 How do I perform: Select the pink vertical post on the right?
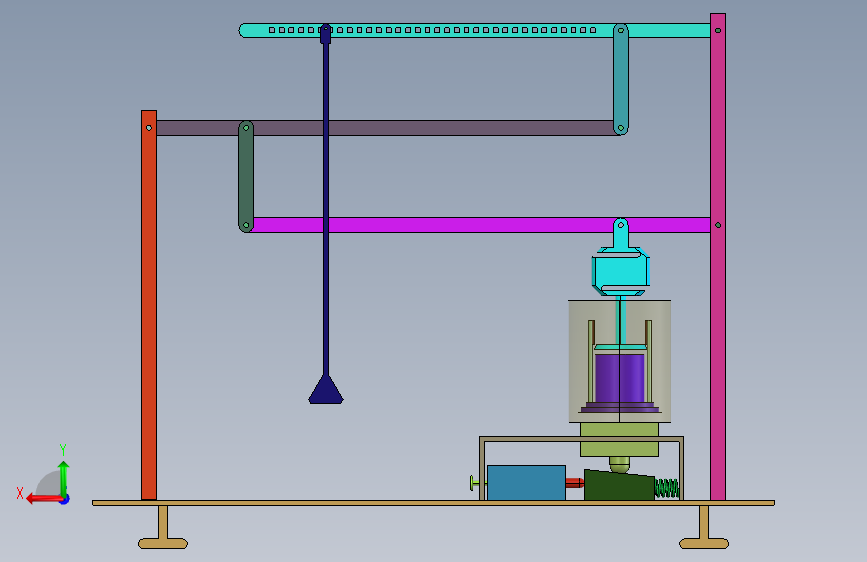coord(718,257)
